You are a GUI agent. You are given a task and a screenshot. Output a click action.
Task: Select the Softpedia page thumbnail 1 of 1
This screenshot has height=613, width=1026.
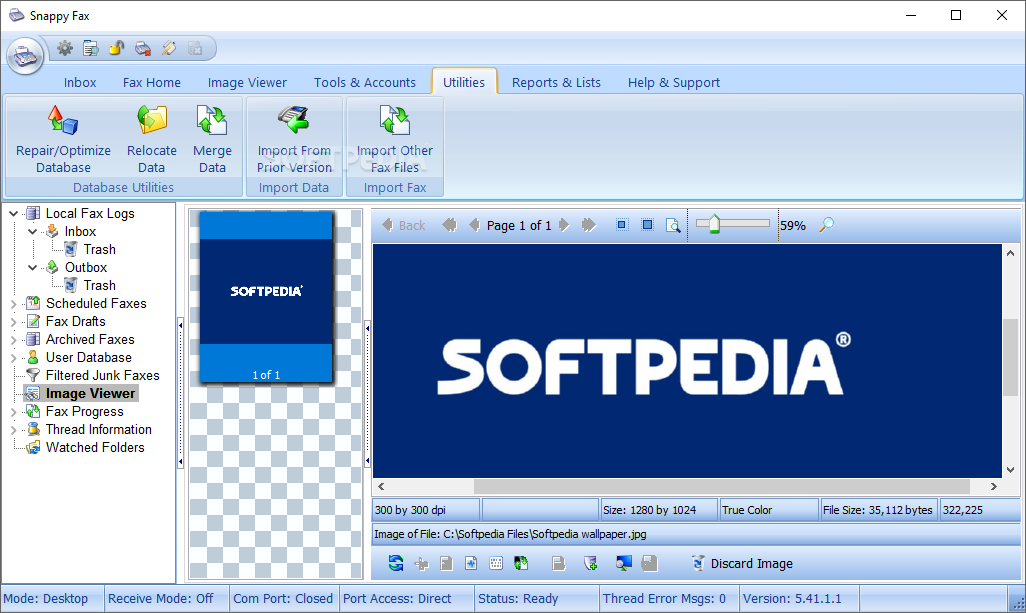click(266, 296)
